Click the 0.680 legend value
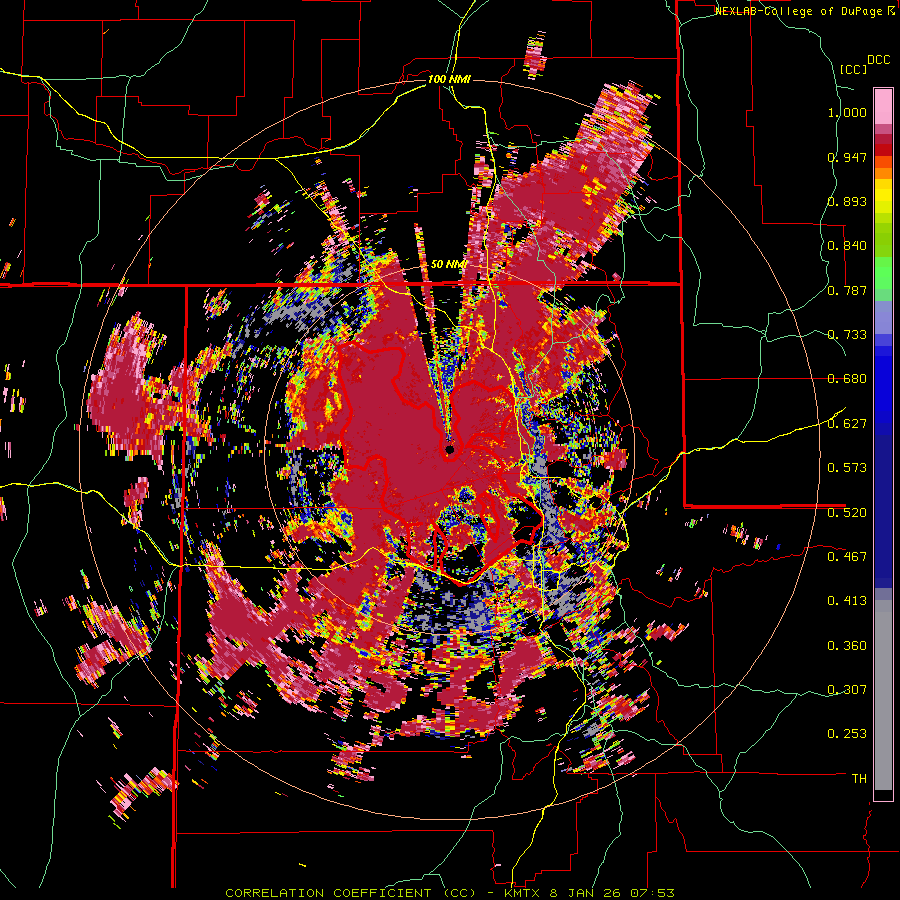The width and height of the screenshot is (900, 900). pyautogui.click(x=847, y=379)
